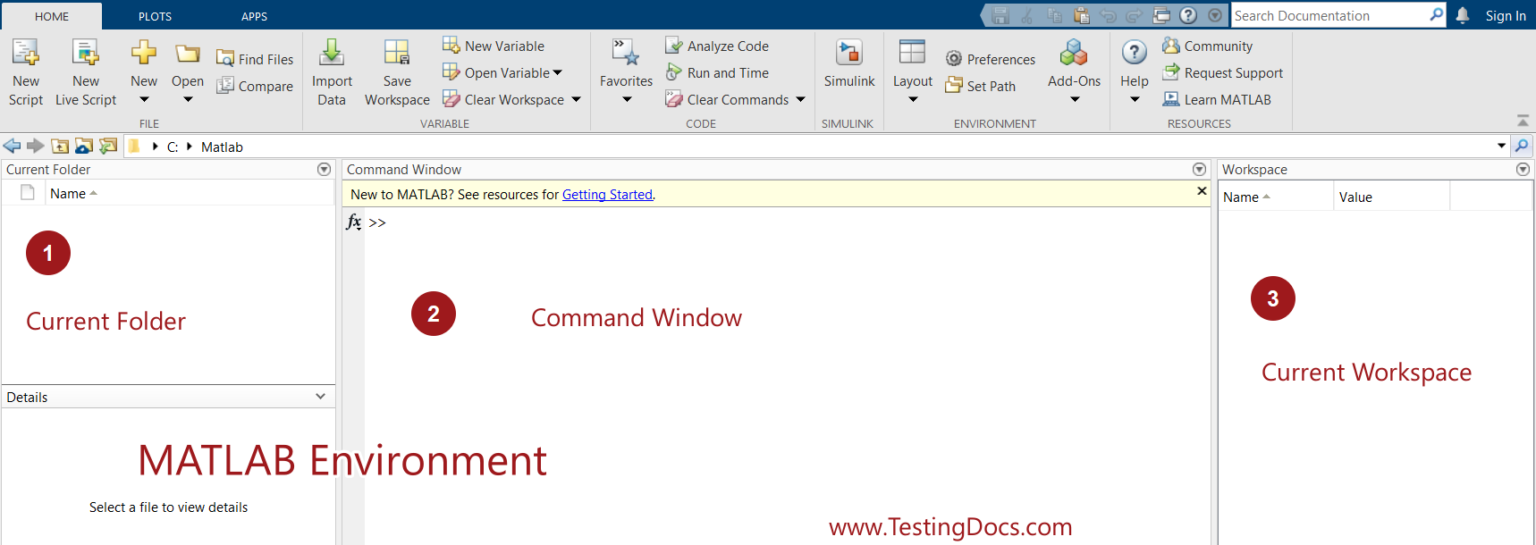Click the New Script icon
Screen dimensions: 1536x545
tap(25, 54)
